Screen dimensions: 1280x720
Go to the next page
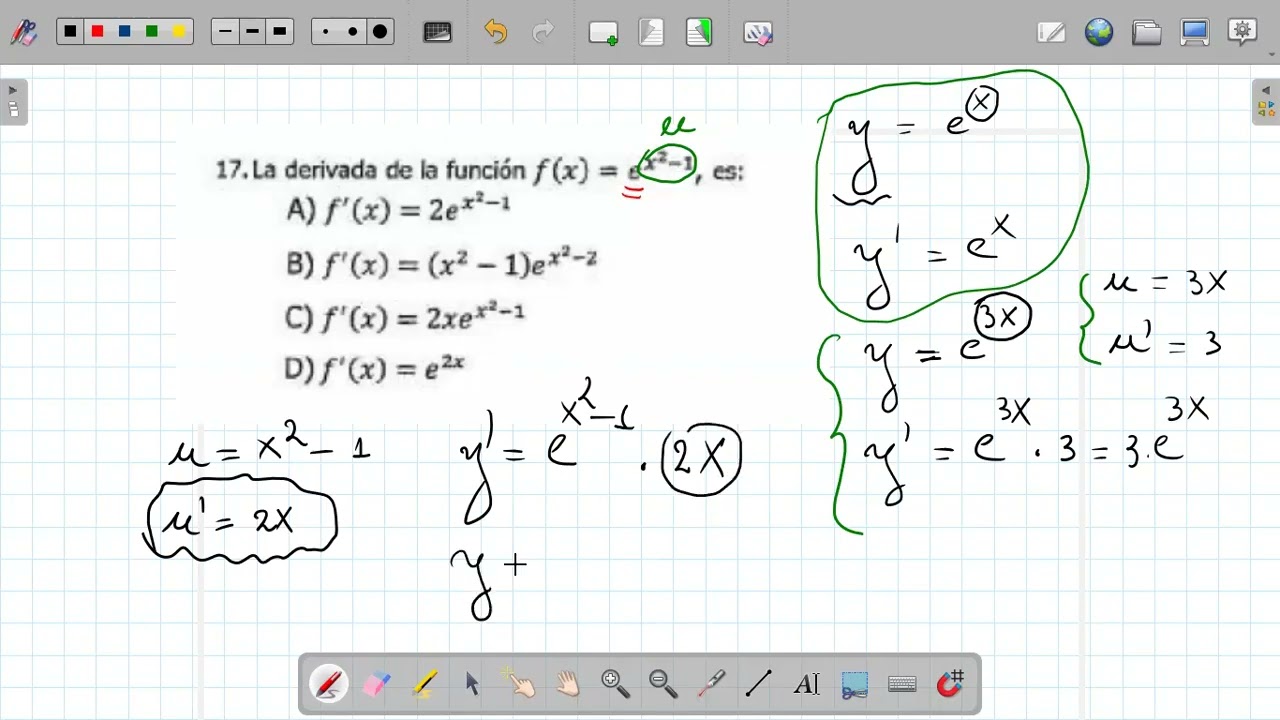(699, 33)
